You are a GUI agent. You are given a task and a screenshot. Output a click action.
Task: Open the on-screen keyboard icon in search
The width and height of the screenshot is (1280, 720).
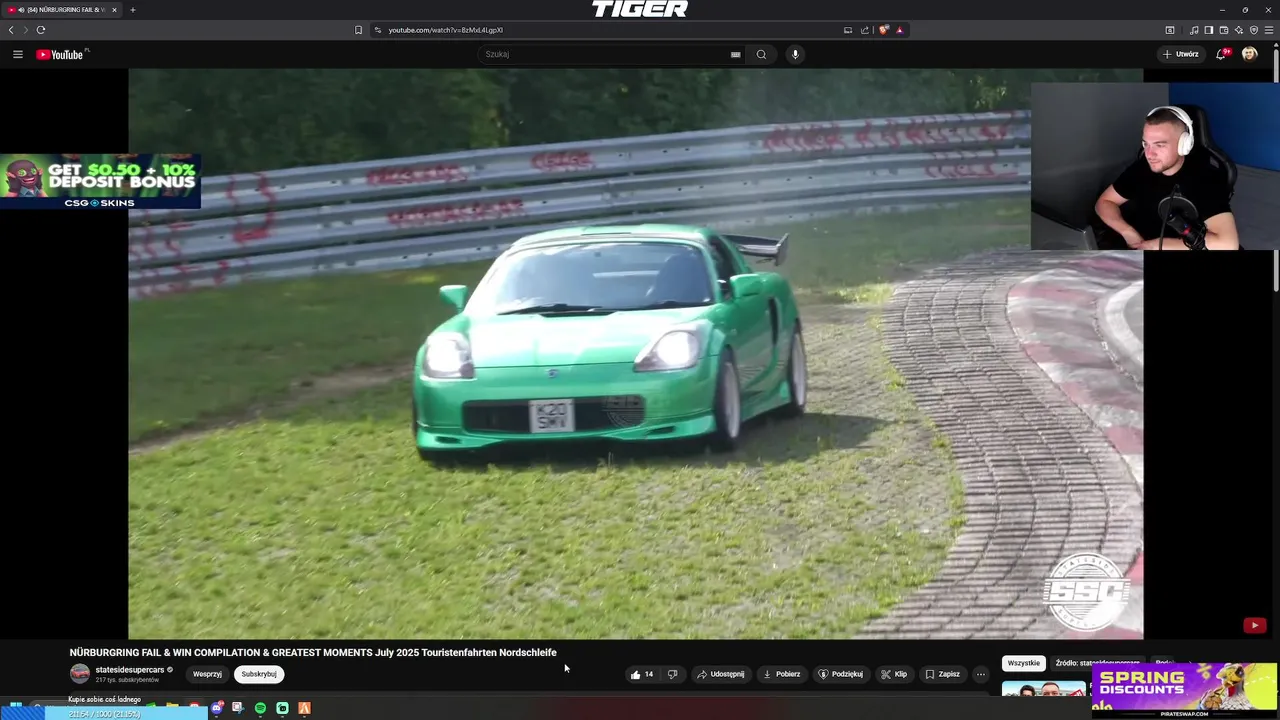point(736,54)
